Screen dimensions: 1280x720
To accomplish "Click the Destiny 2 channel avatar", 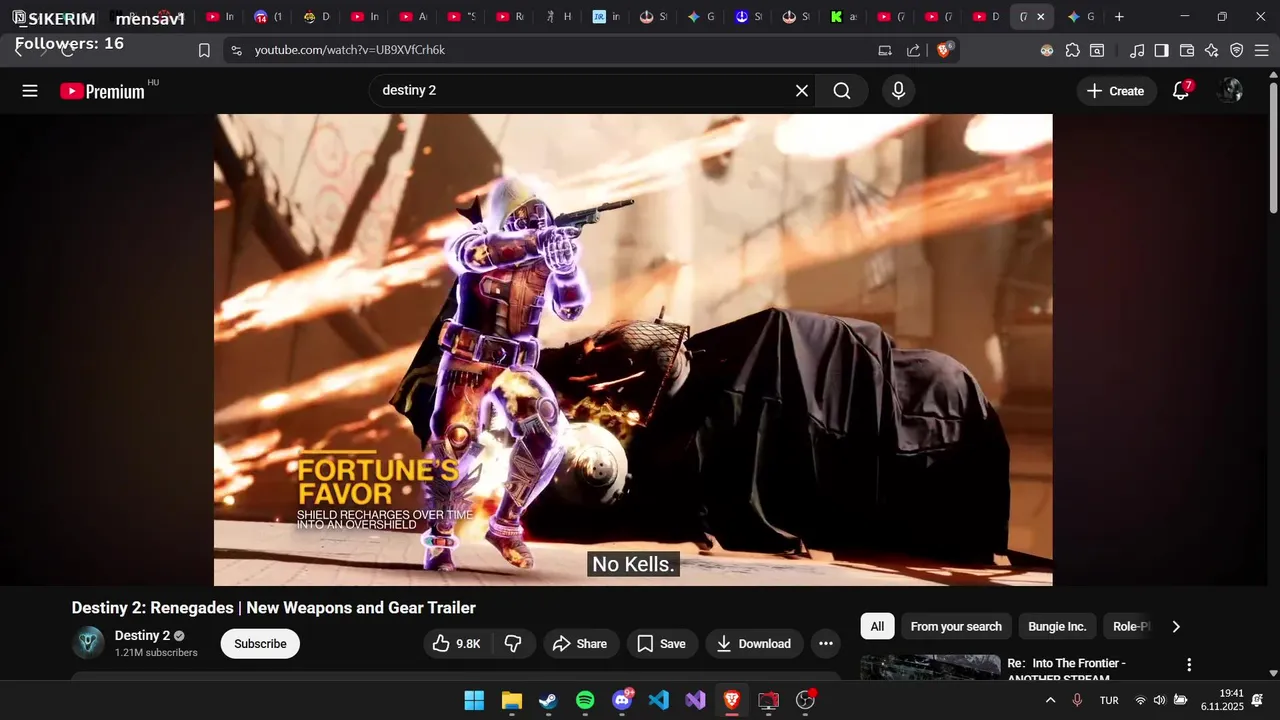I will (x=88, y=643).
